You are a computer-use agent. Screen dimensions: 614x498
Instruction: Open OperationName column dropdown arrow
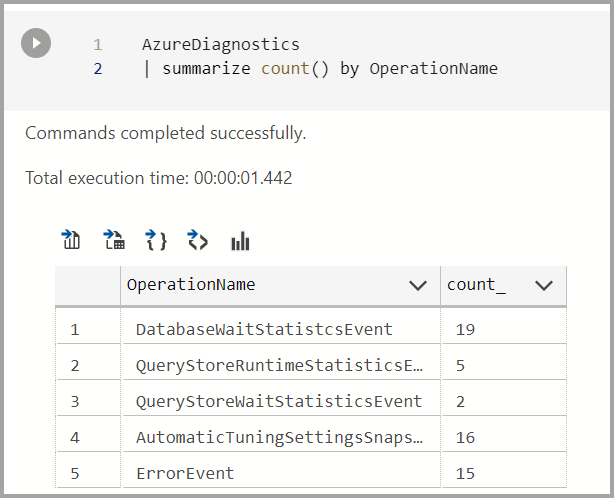[x=417, y=285]
